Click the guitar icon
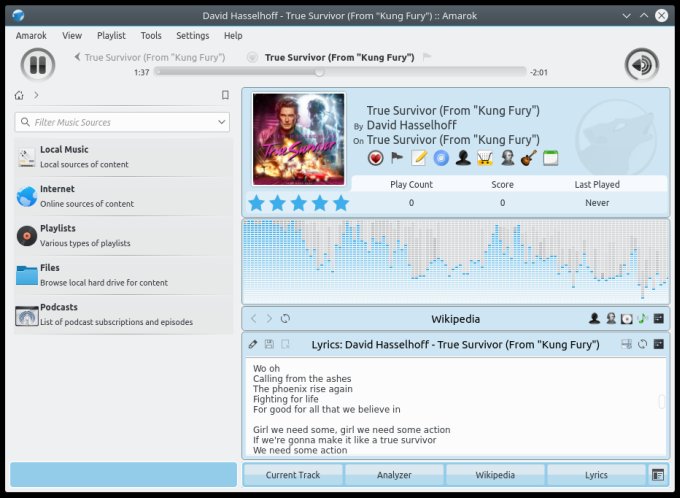 [x=529, y=158]
